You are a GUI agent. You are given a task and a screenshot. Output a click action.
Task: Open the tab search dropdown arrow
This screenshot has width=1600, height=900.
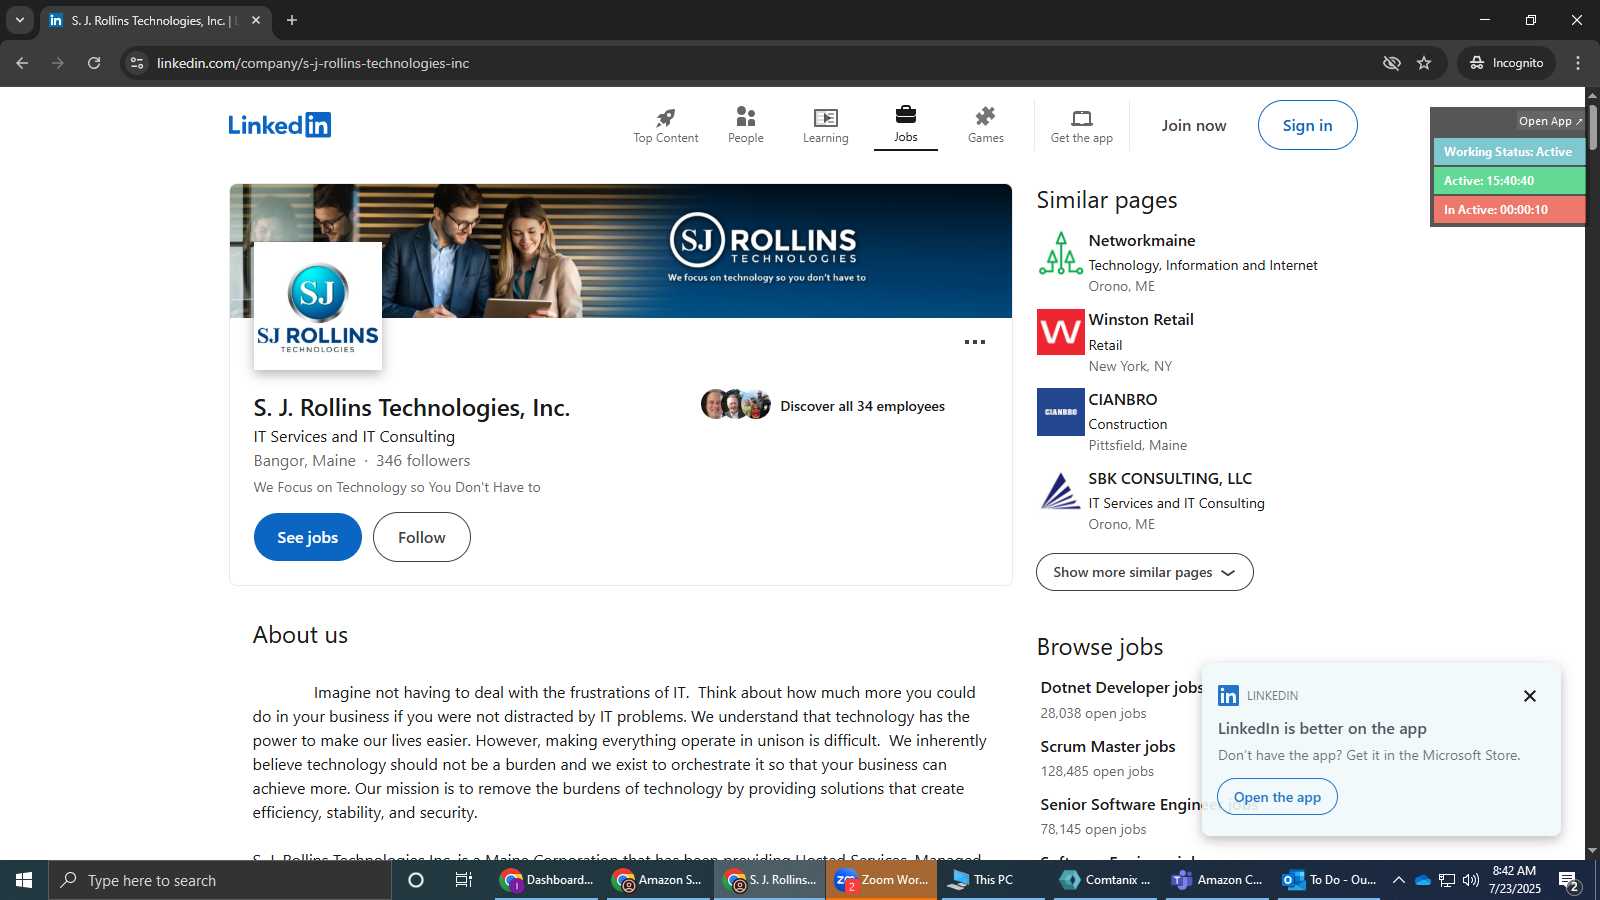tap(20, 20)
